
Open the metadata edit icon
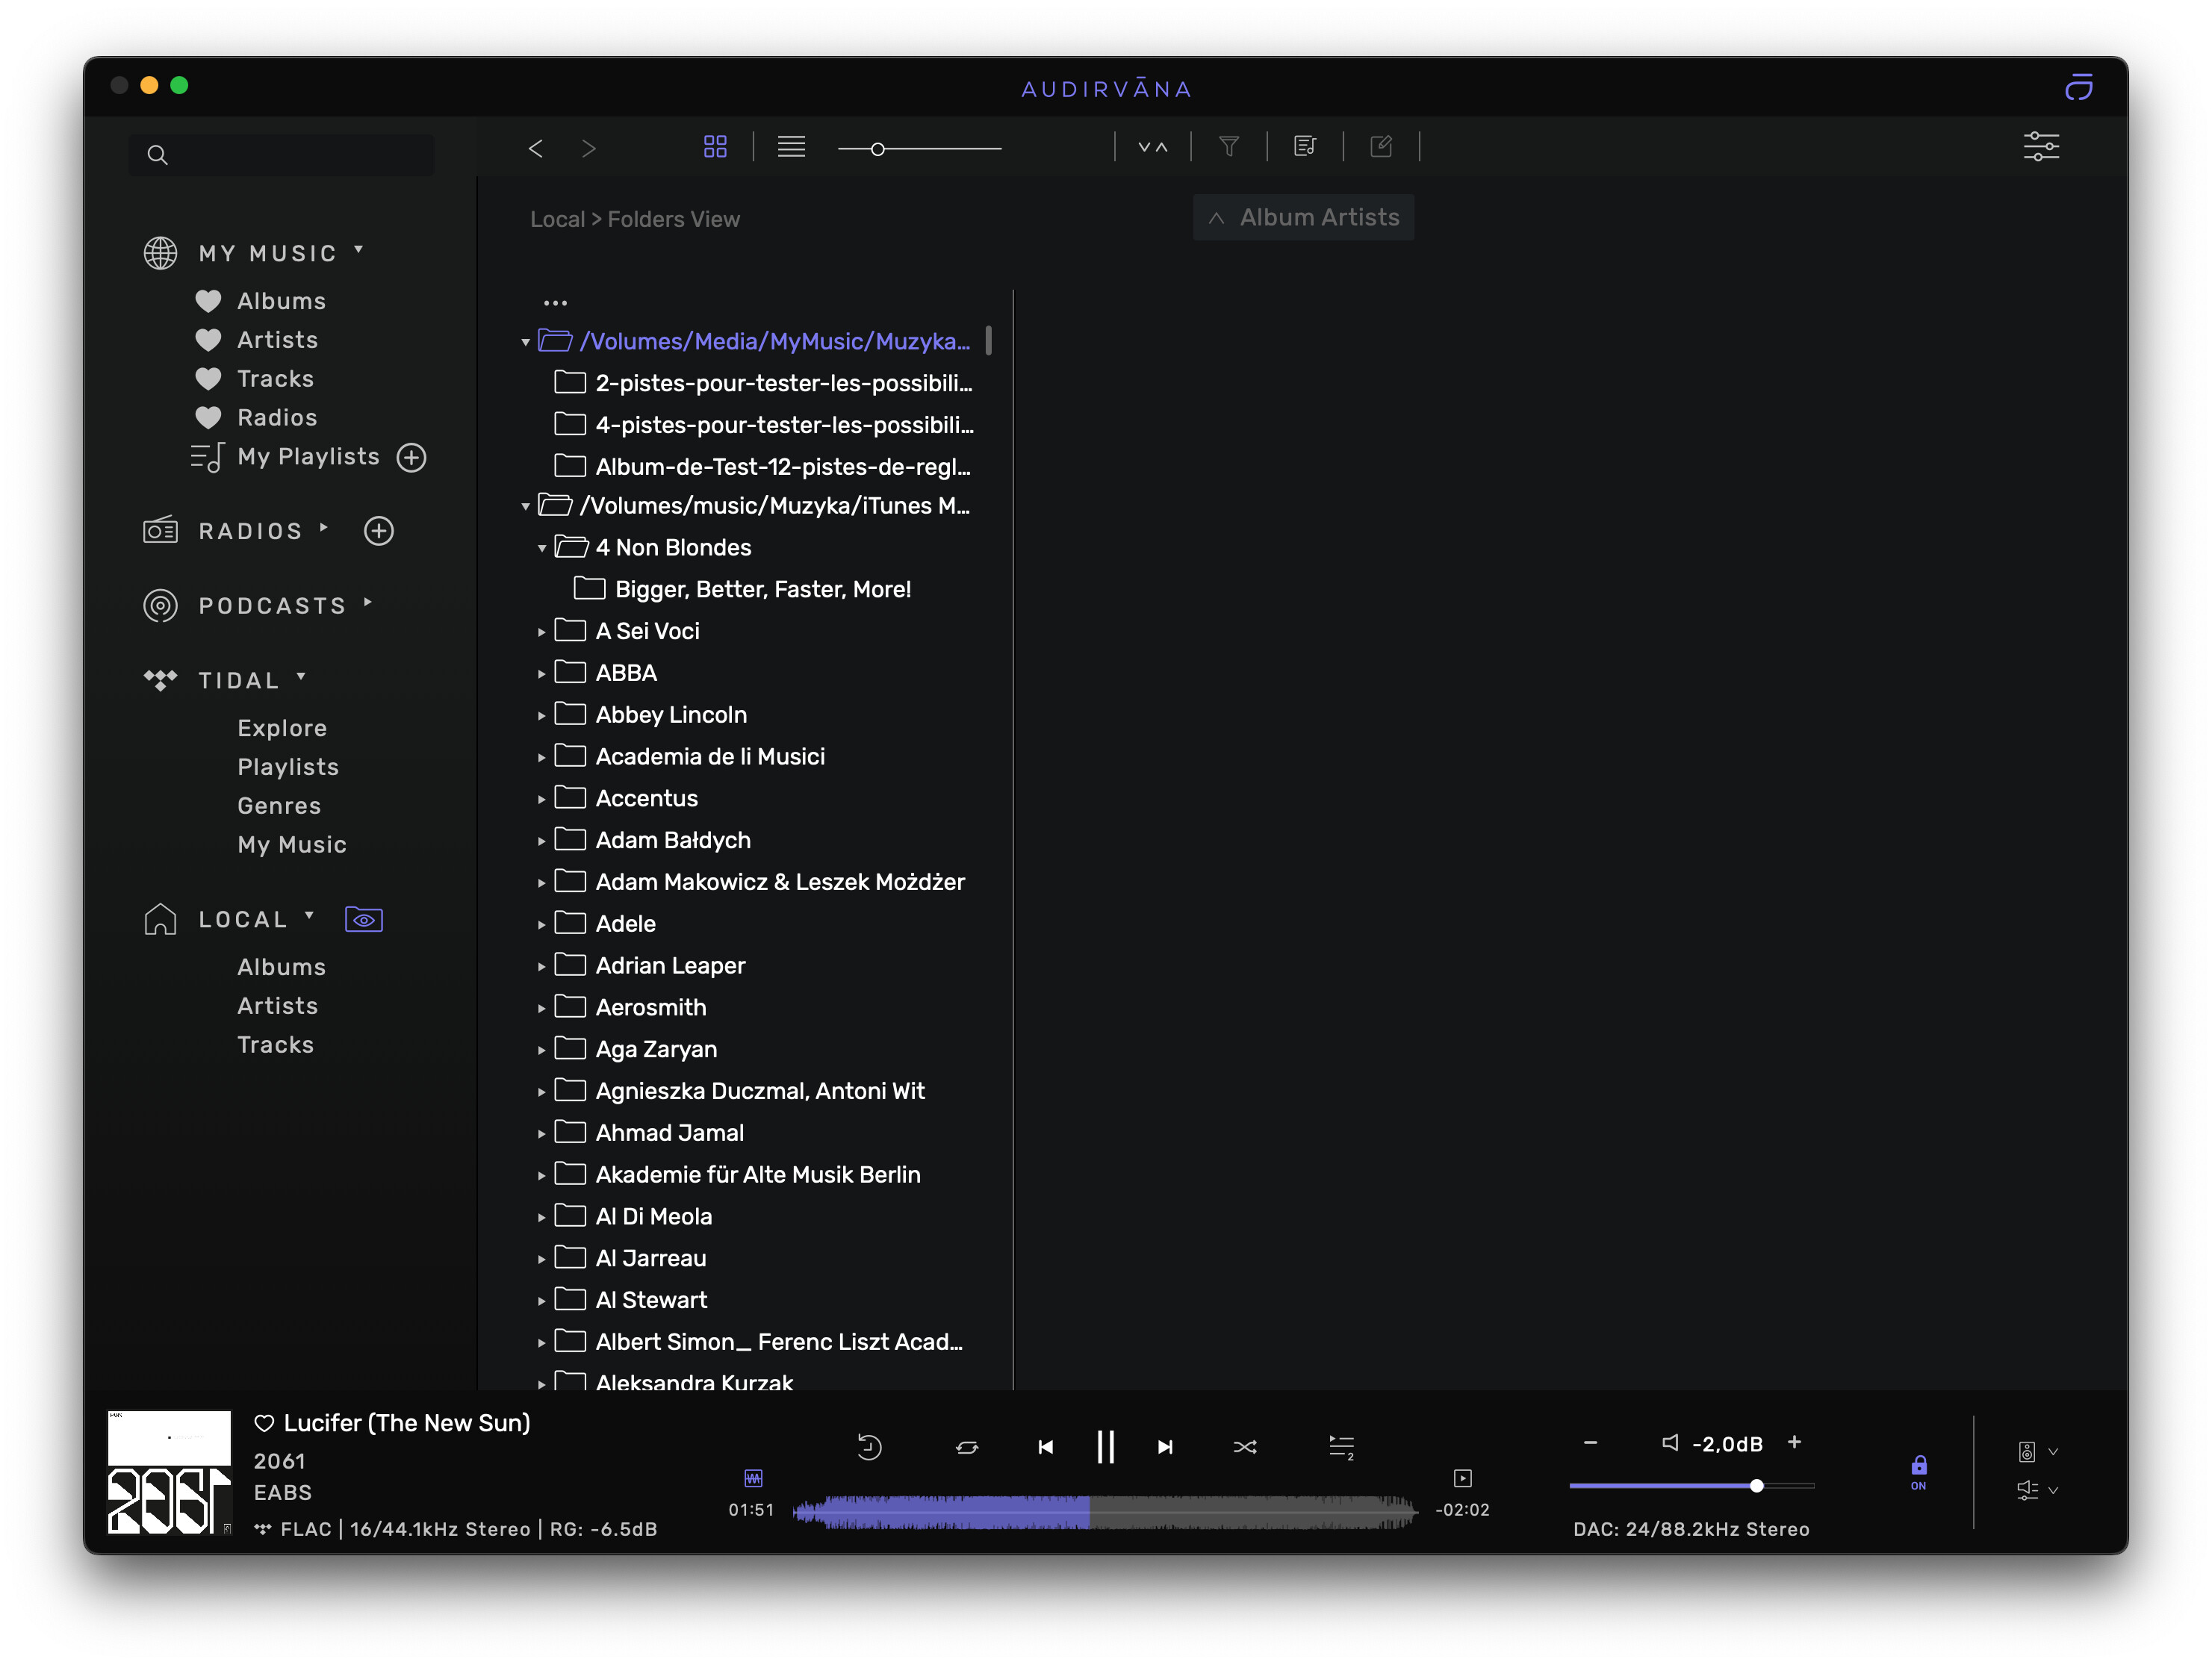(1381, 147)
